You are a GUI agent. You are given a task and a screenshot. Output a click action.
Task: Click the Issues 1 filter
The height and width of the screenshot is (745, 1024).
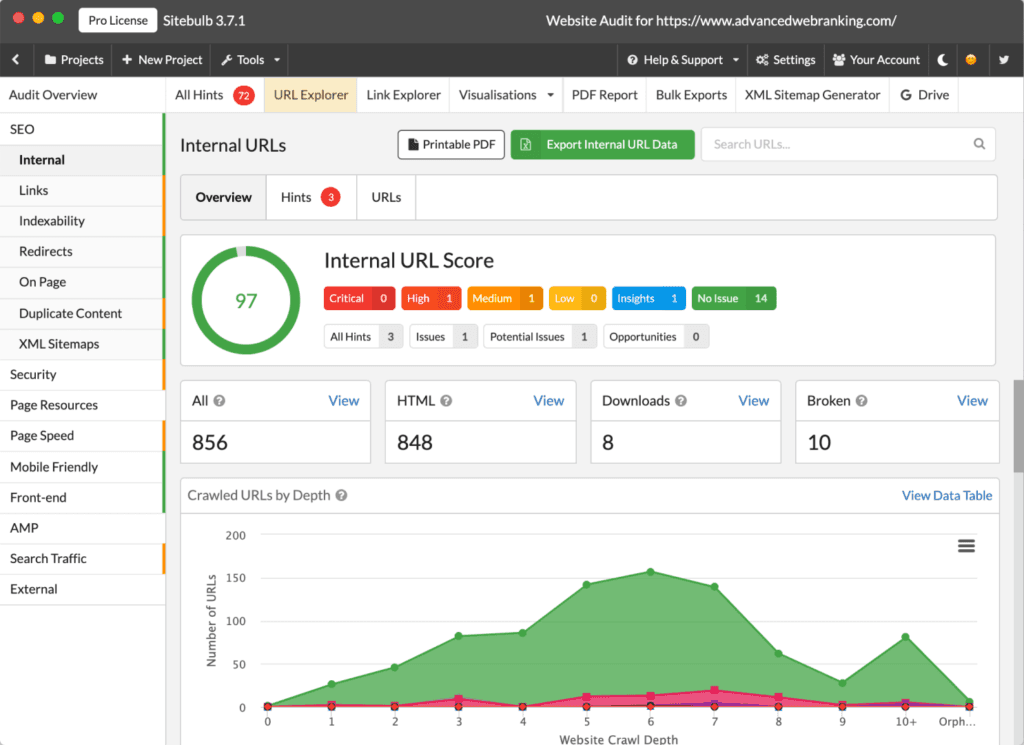point(443,337)
